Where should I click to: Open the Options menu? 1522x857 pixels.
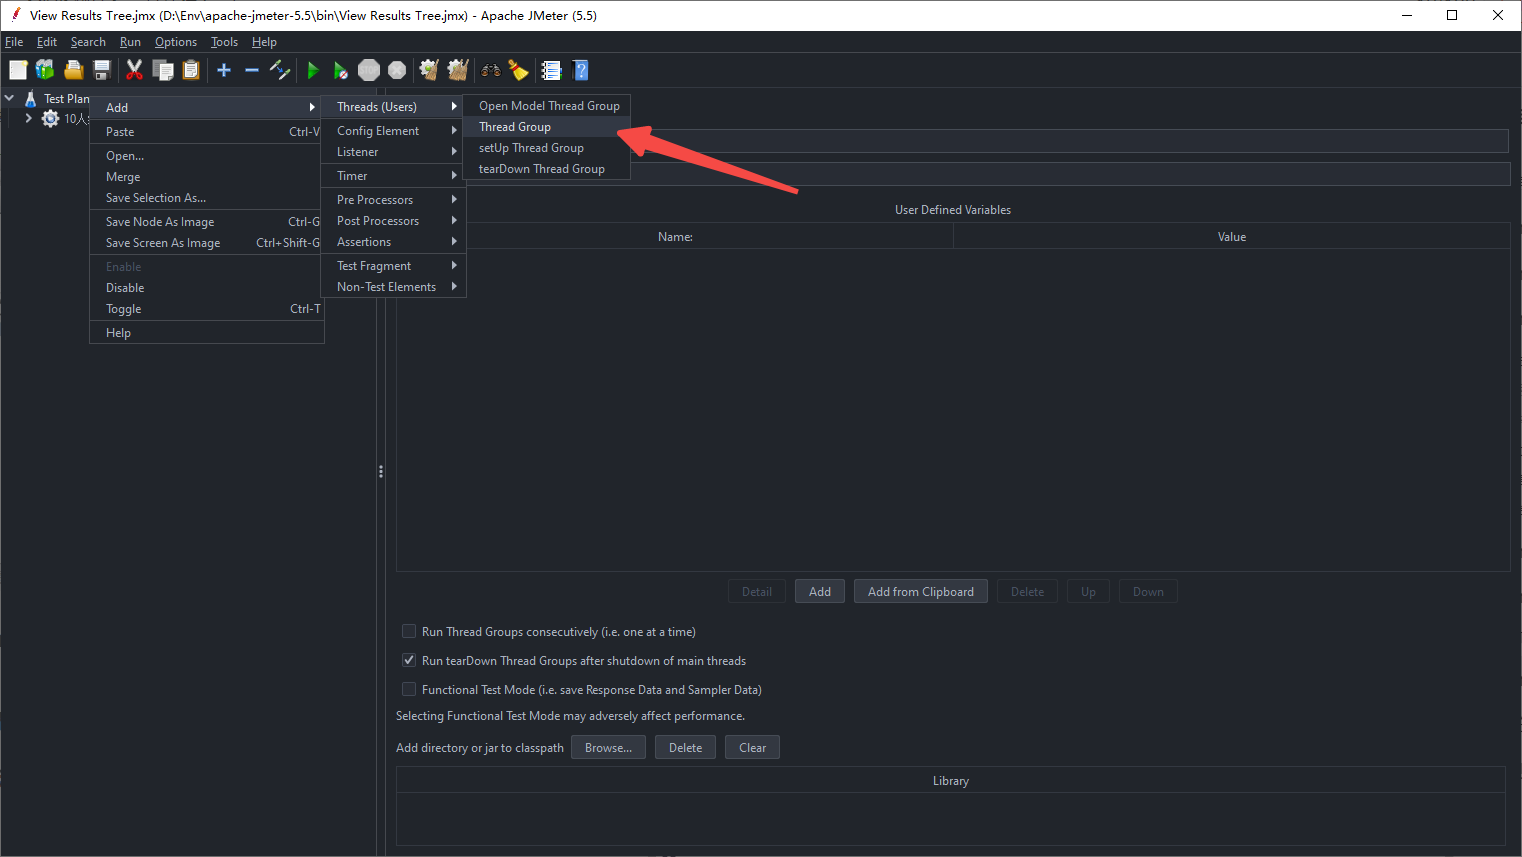176,42
